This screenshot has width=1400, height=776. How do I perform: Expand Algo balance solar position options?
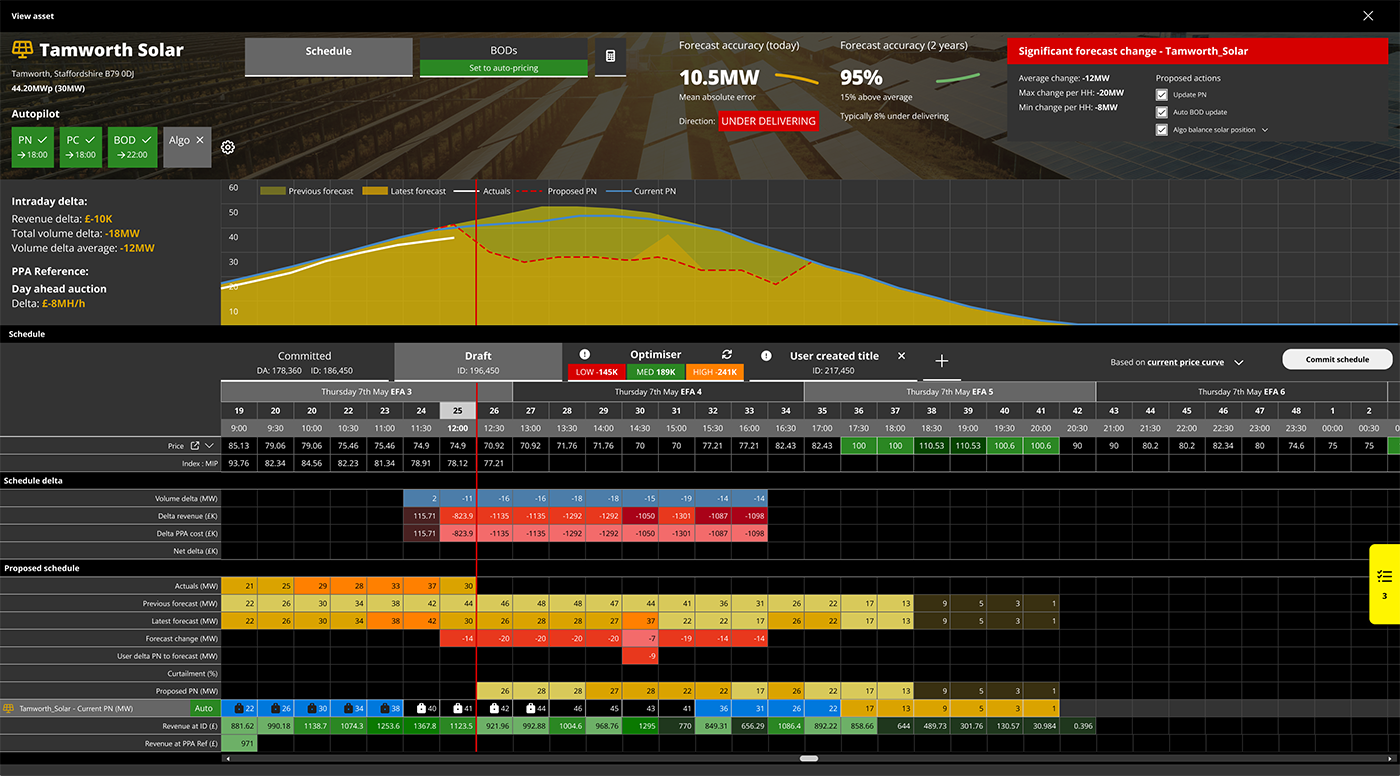(x=1265, y=130)
